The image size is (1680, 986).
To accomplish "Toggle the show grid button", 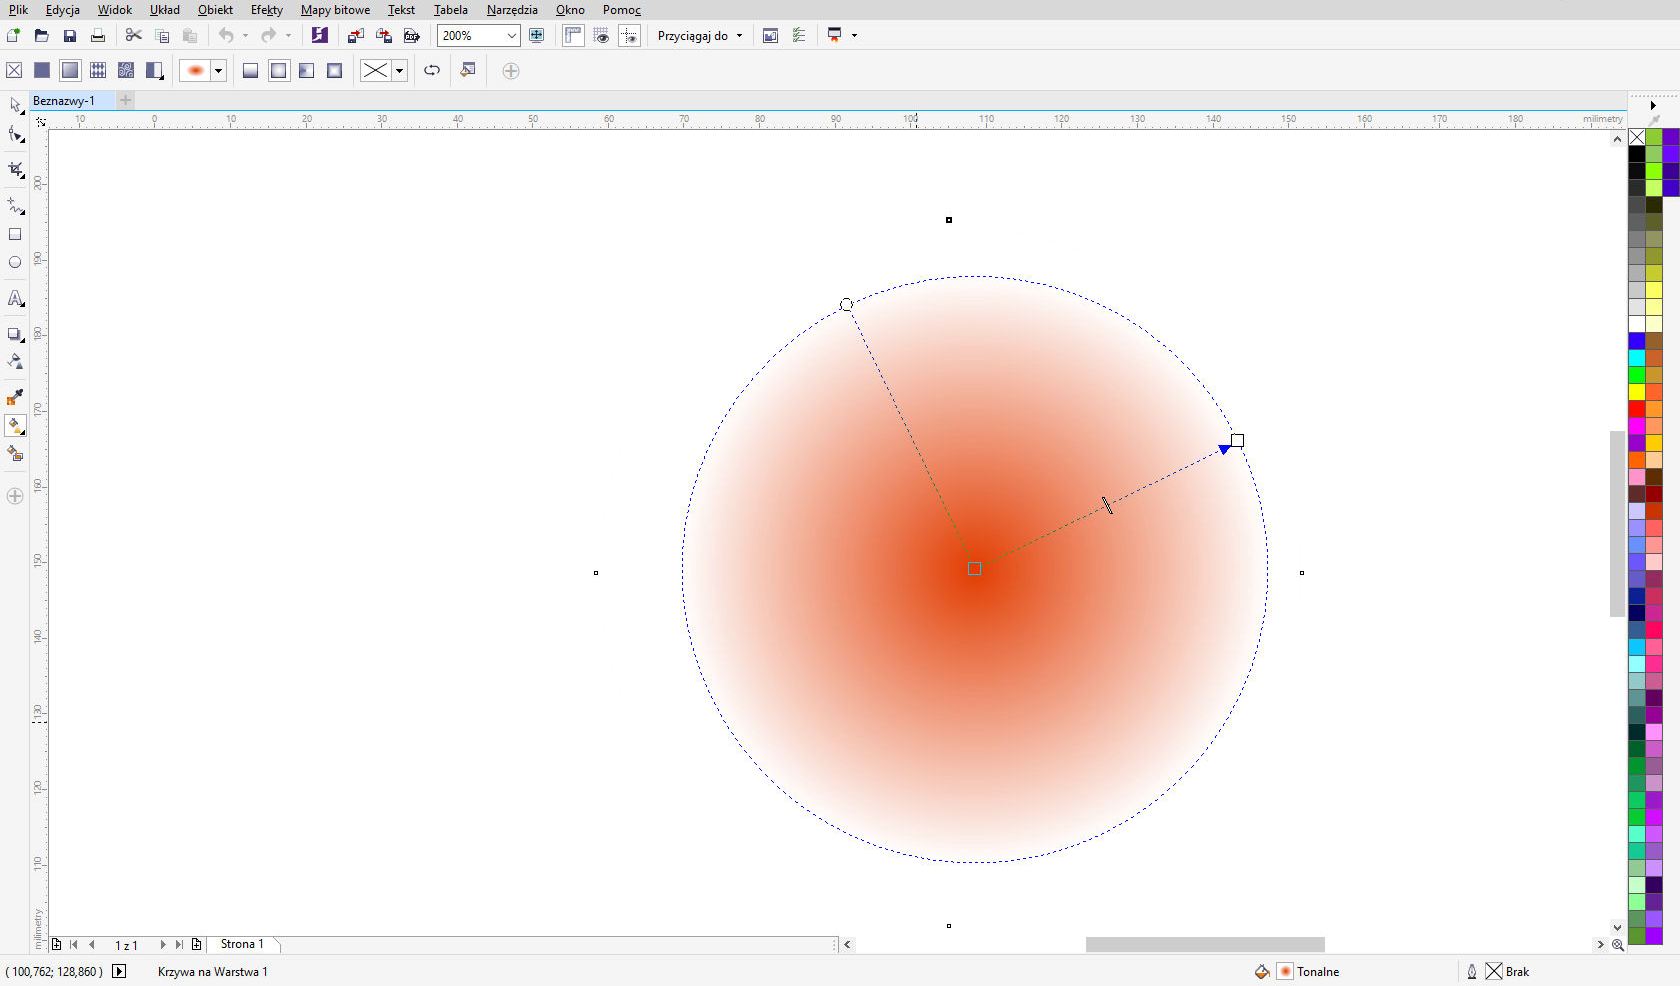I will pos(601,36).
